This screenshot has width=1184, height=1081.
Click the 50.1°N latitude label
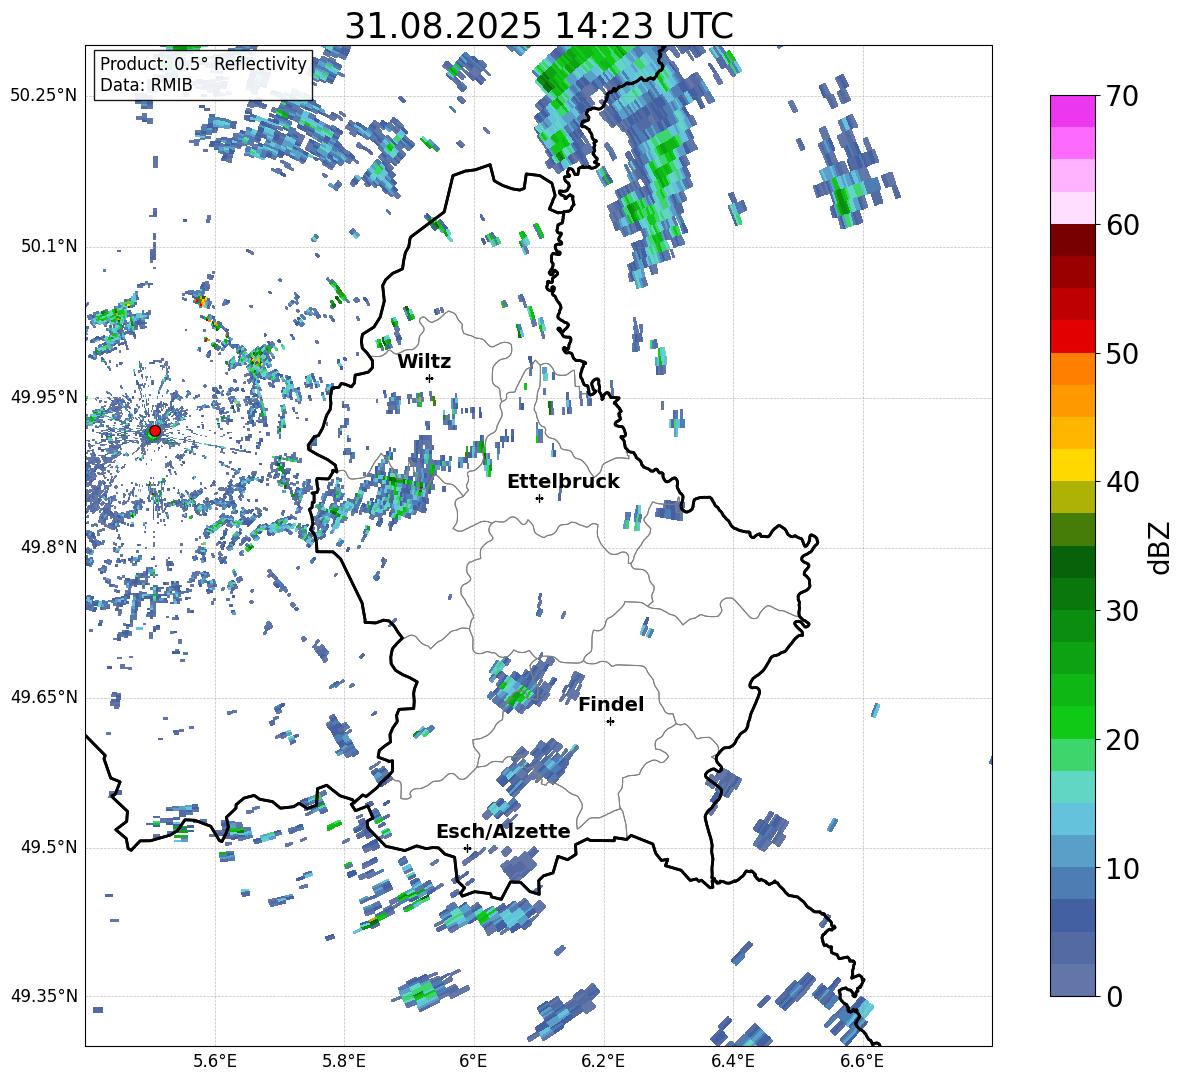48,246
